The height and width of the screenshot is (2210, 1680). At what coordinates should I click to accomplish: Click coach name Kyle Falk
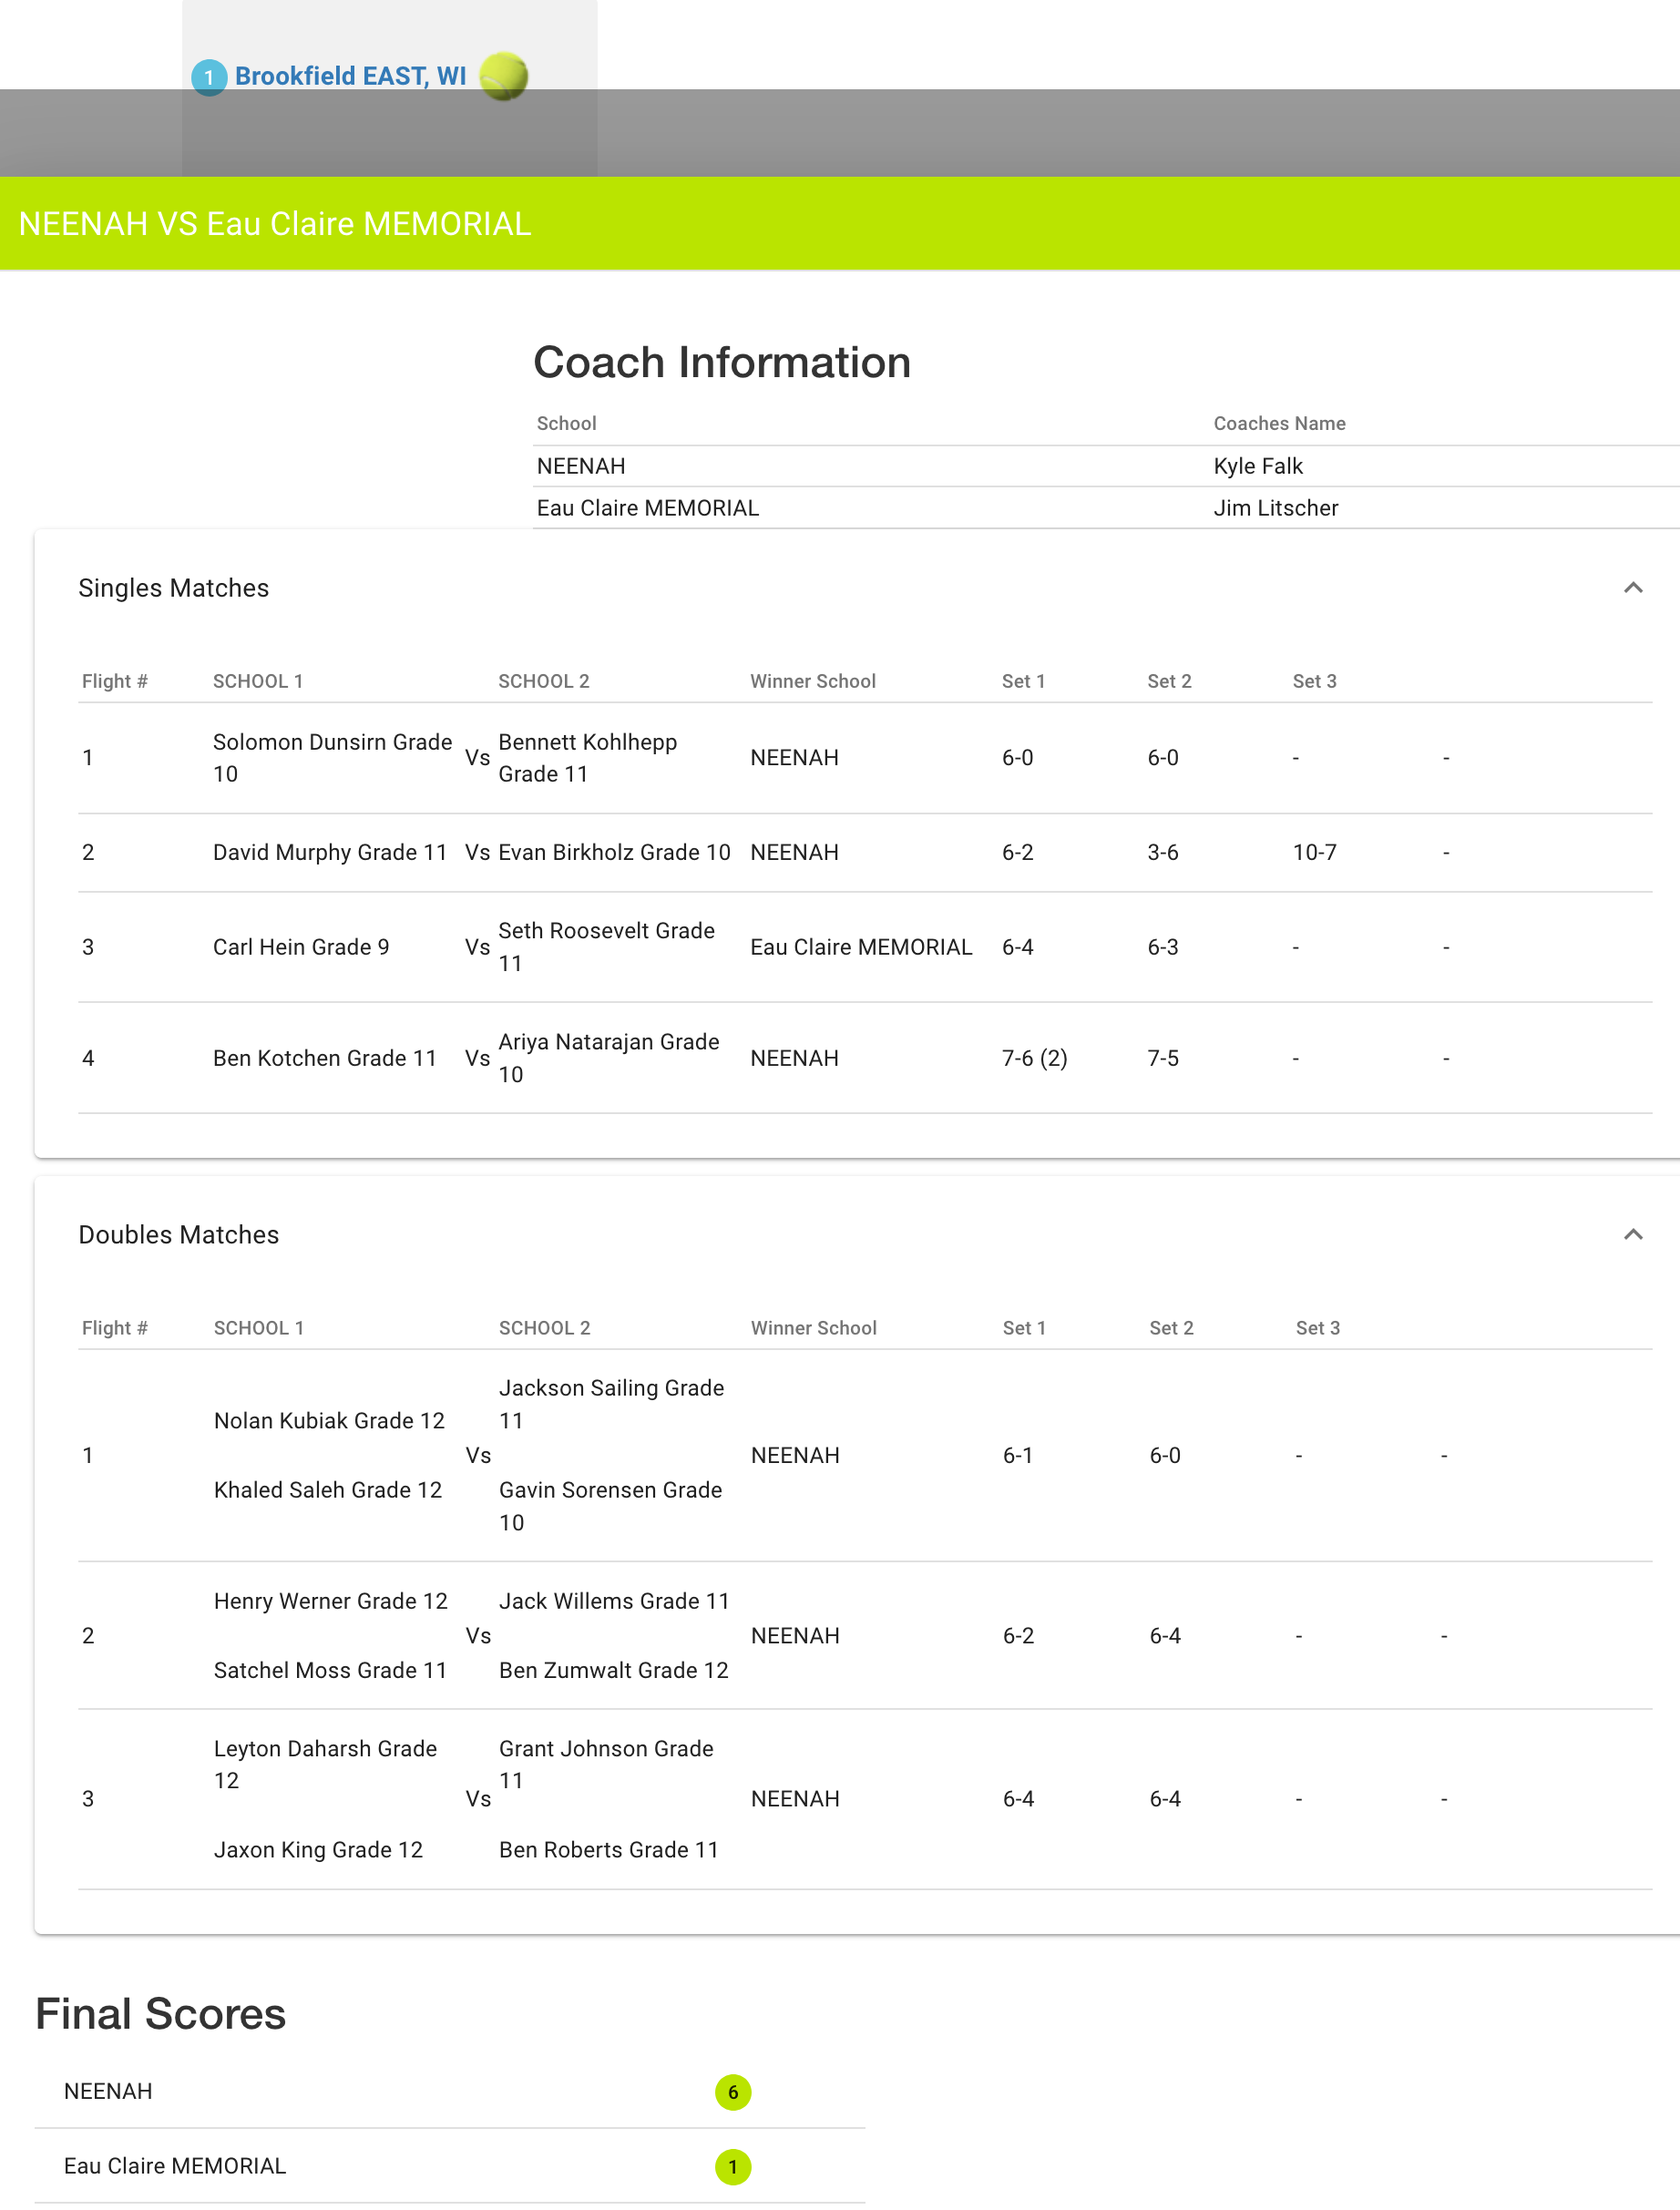(x=1257, y=466)
